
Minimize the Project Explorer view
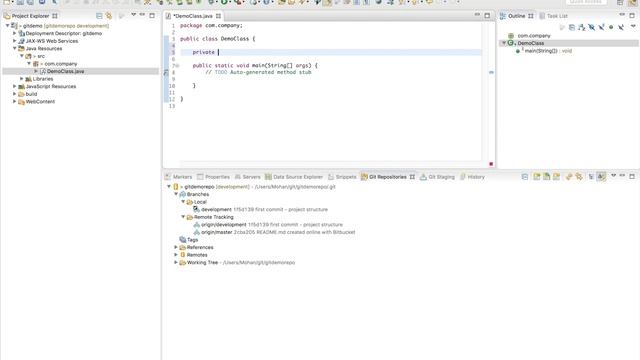[142, 16]
